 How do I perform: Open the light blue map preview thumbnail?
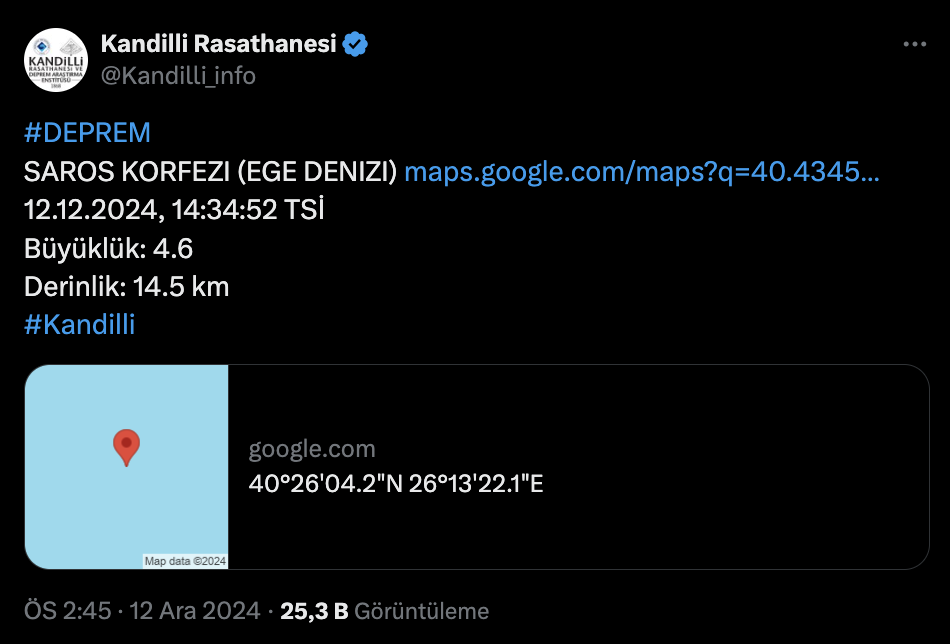pos(127,466)
